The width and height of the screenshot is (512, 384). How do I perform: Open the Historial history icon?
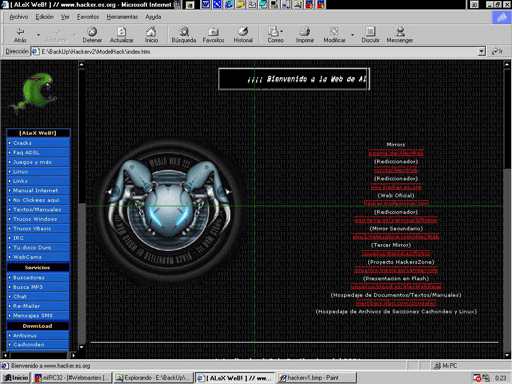point(243,32)
